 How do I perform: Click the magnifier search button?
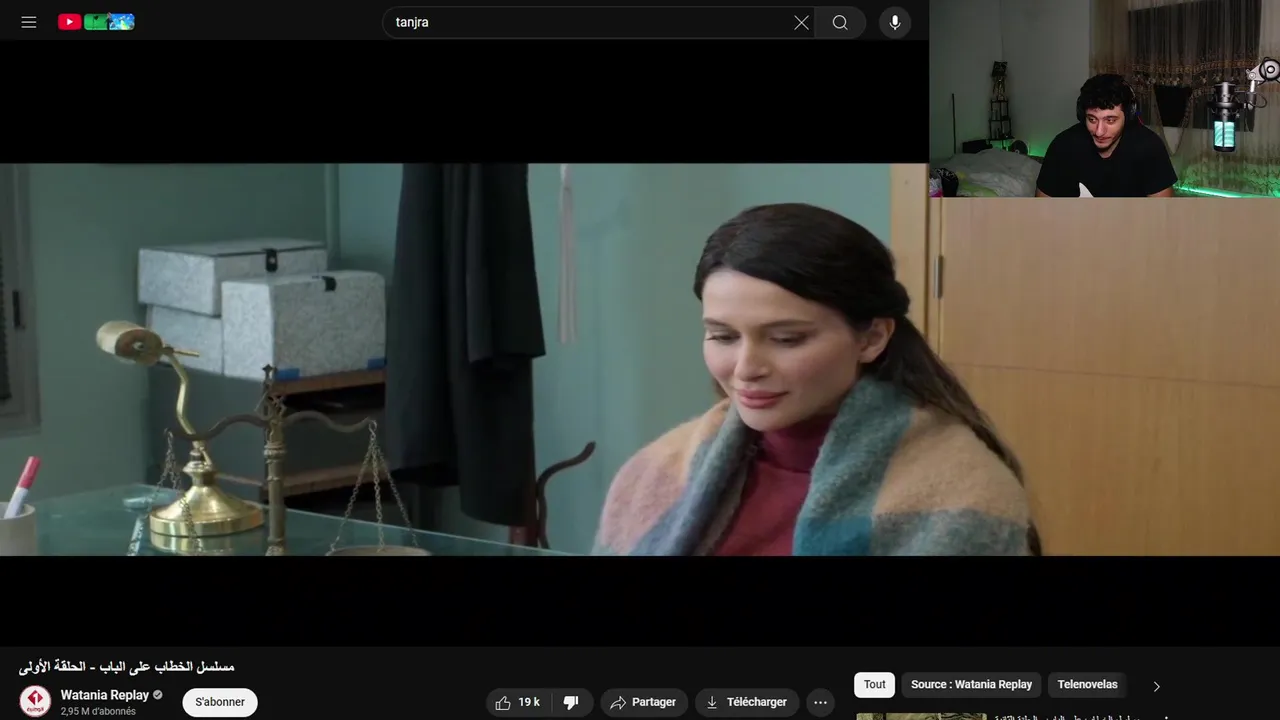pyautogui.click(x=840, y=22)
